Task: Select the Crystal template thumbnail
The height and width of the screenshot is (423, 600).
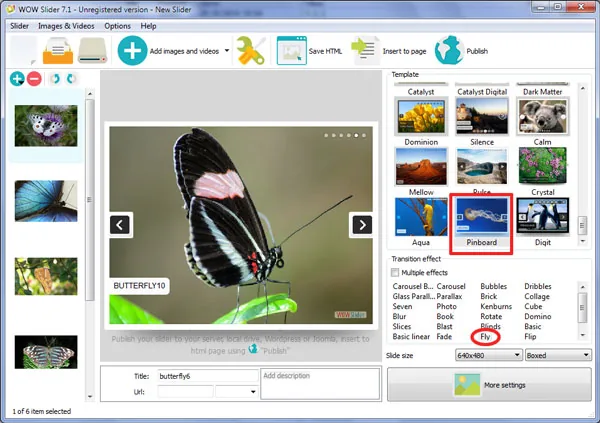Action: [x=542, y=166]
